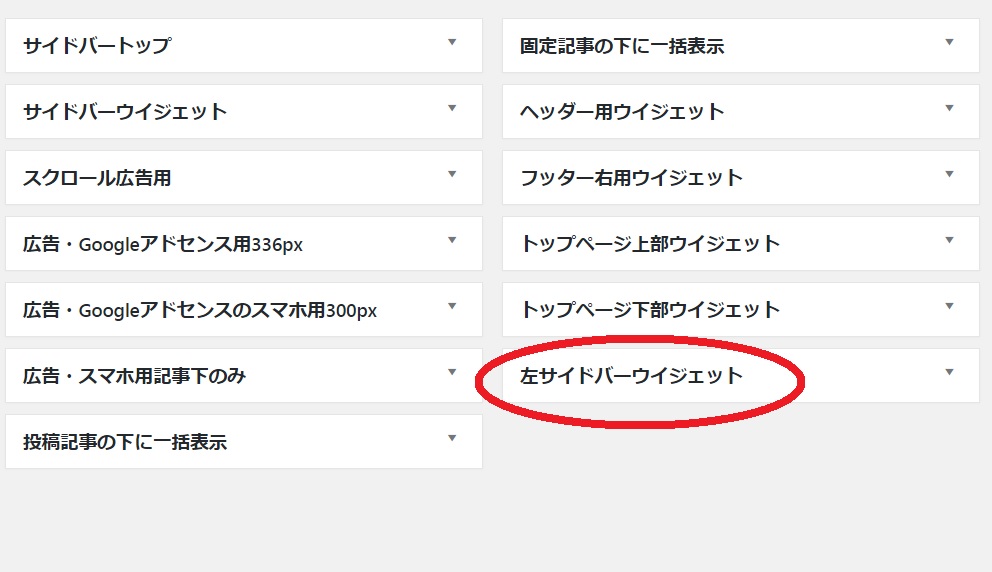Click フッター右用ウイジェット title text
Image resolution: width=992 pixels, height=572 pixels.
pyautogui.click(x=631, y=178)
